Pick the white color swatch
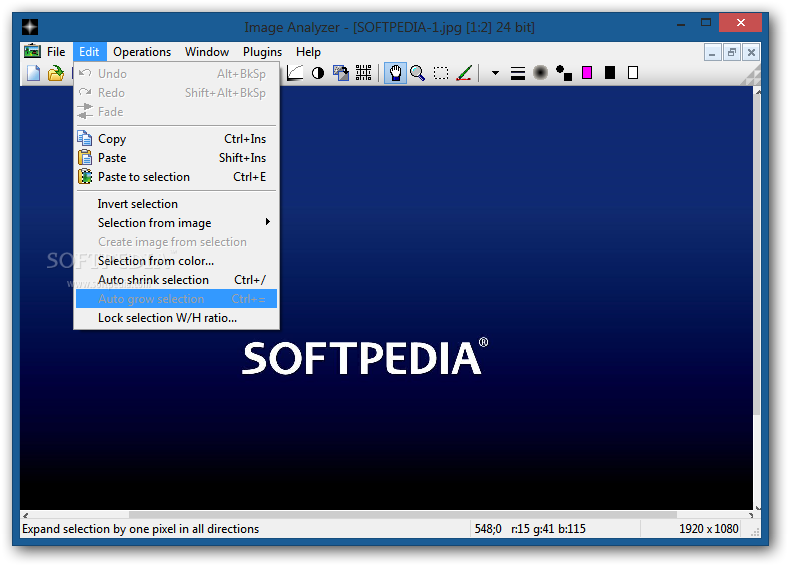Viewport: 789px width, 566px height. (633, 73)
